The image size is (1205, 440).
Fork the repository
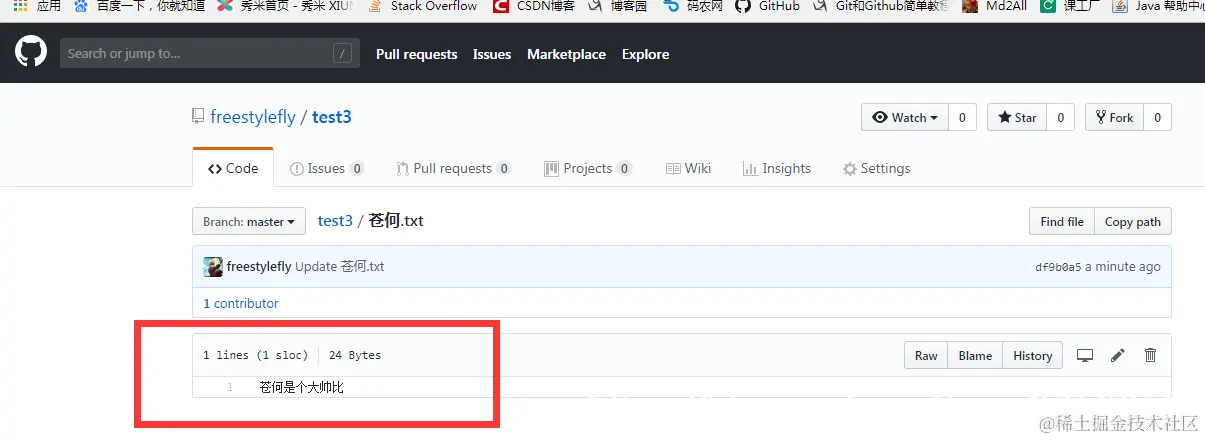(x=1114, y=117)
